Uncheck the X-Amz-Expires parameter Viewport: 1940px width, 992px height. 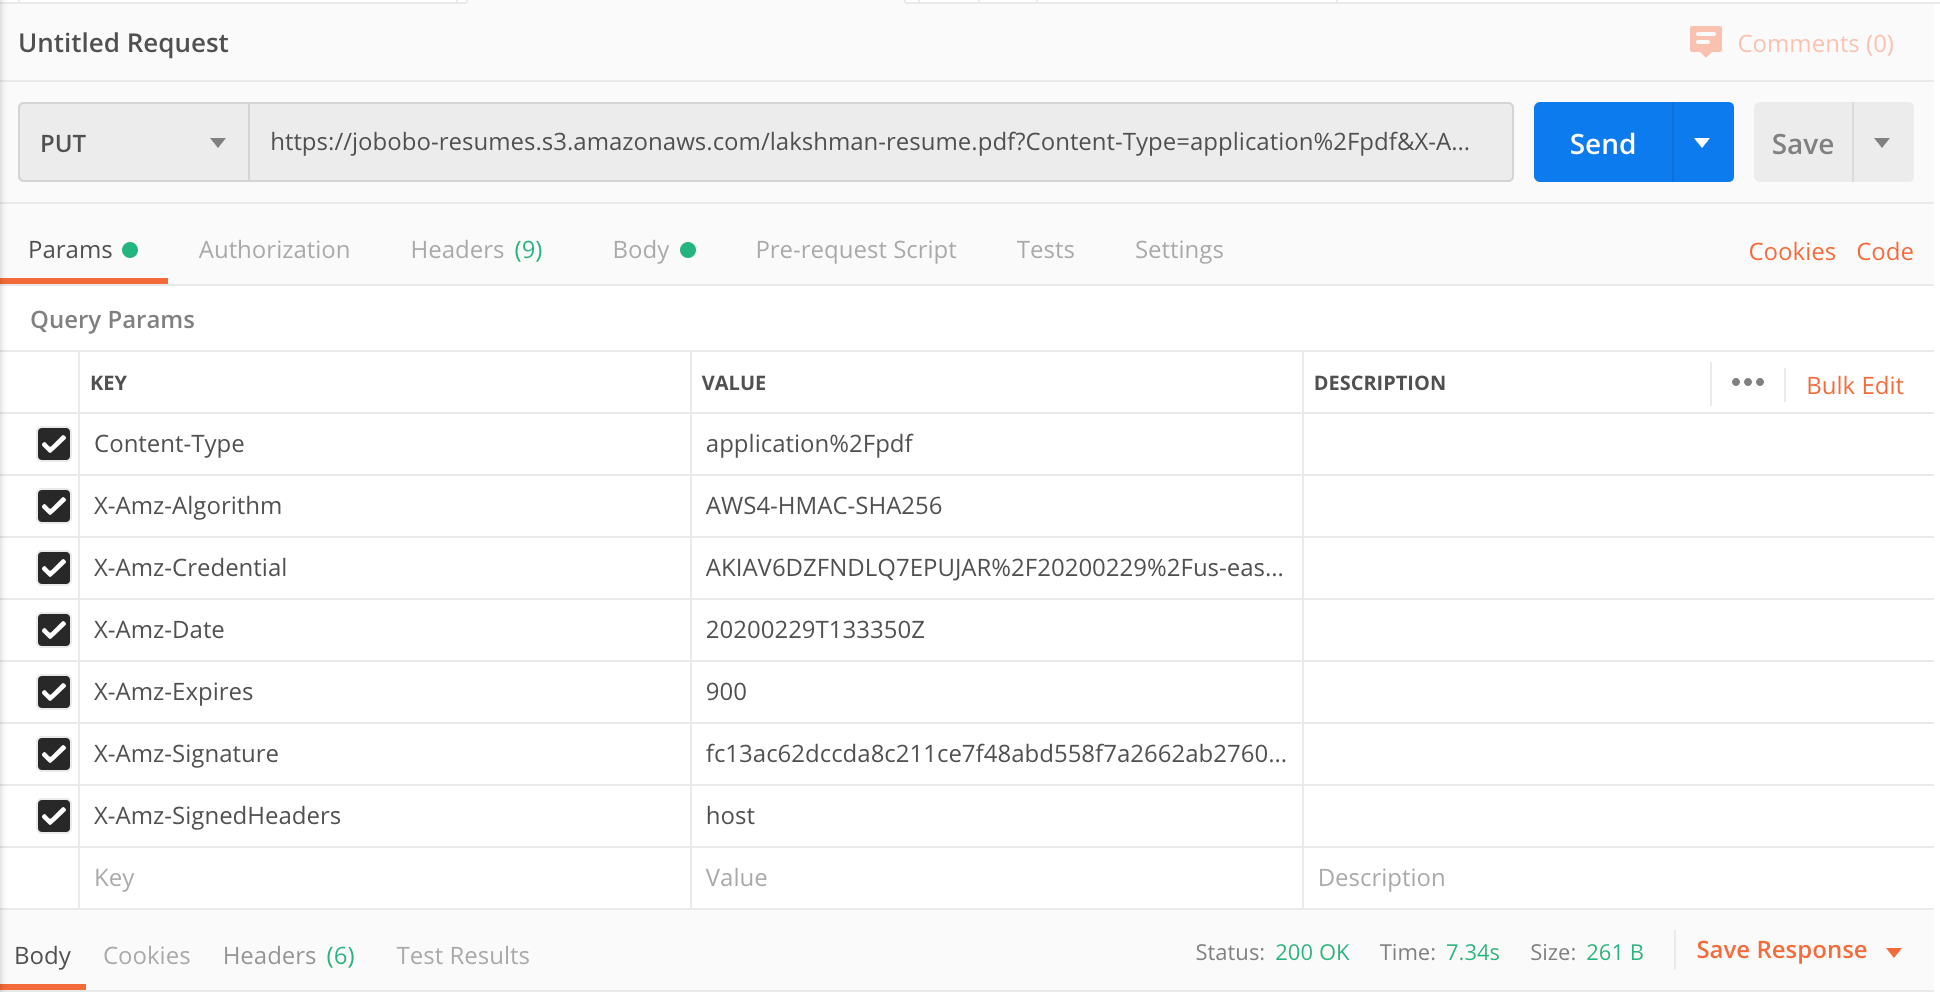pyautogui.click(x=54, y=692)
